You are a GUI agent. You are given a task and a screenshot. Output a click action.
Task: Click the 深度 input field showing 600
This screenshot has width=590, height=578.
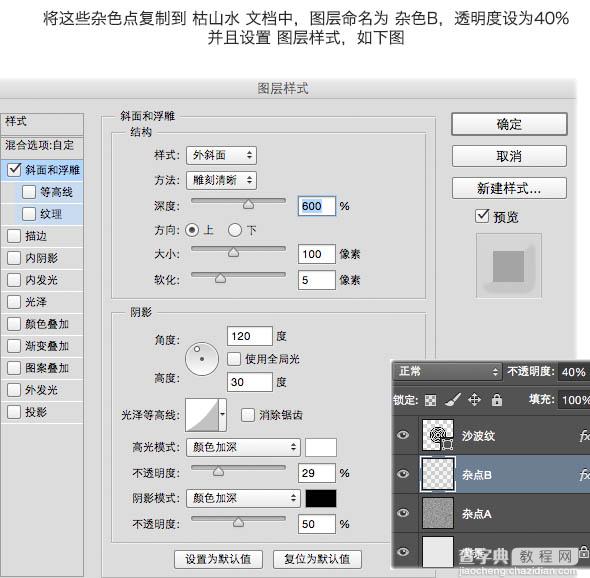click(316, 206)
